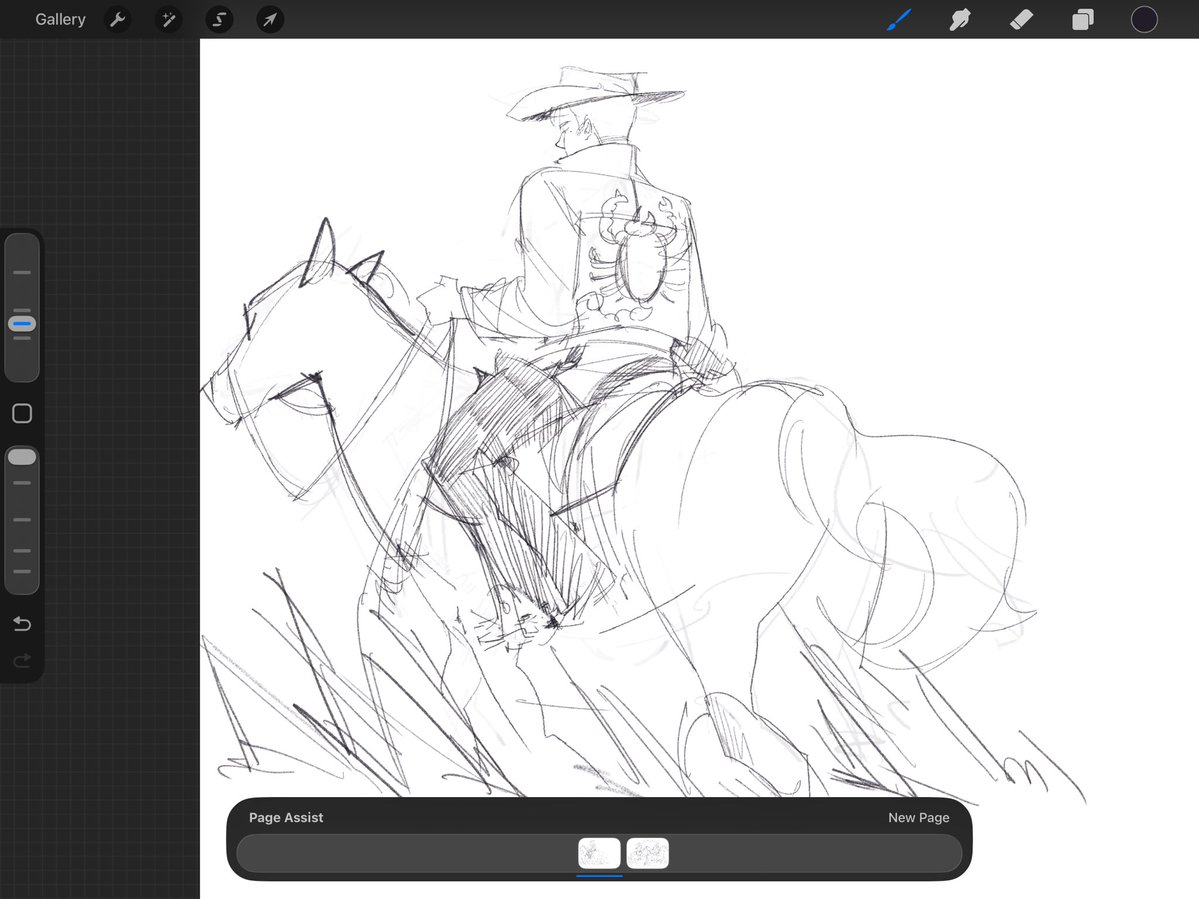Select second page thumbnail in Page Assist
Viewport: 1199px width, 899px height.
click(x=648, y=853)
